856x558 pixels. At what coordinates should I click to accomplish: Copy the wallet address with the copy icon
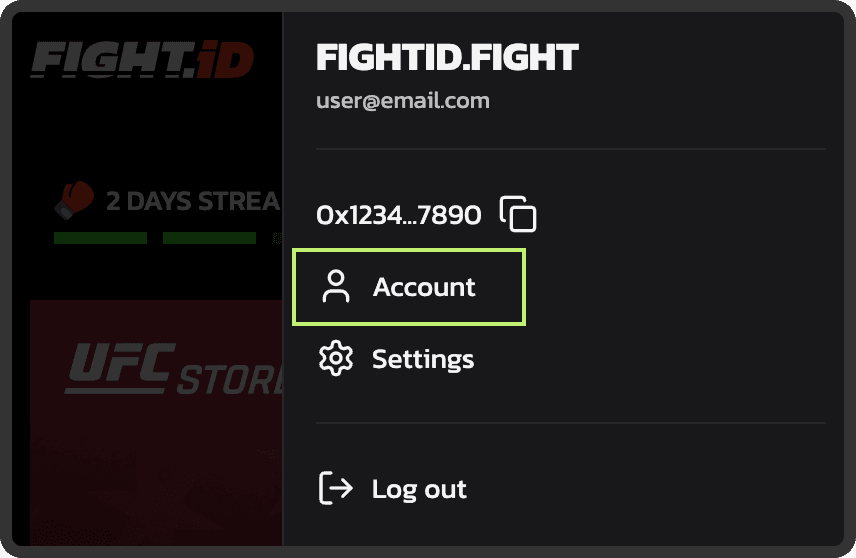coord(518,214)
